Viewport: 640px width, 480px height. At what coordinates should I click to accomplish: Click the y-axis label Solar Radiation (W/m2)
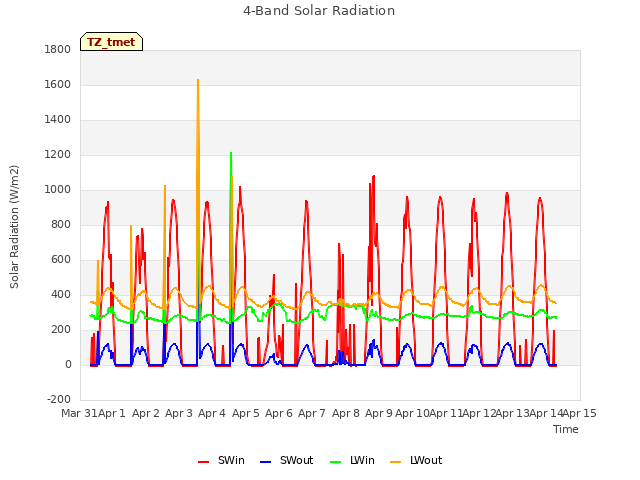click(x=14, y=227)
